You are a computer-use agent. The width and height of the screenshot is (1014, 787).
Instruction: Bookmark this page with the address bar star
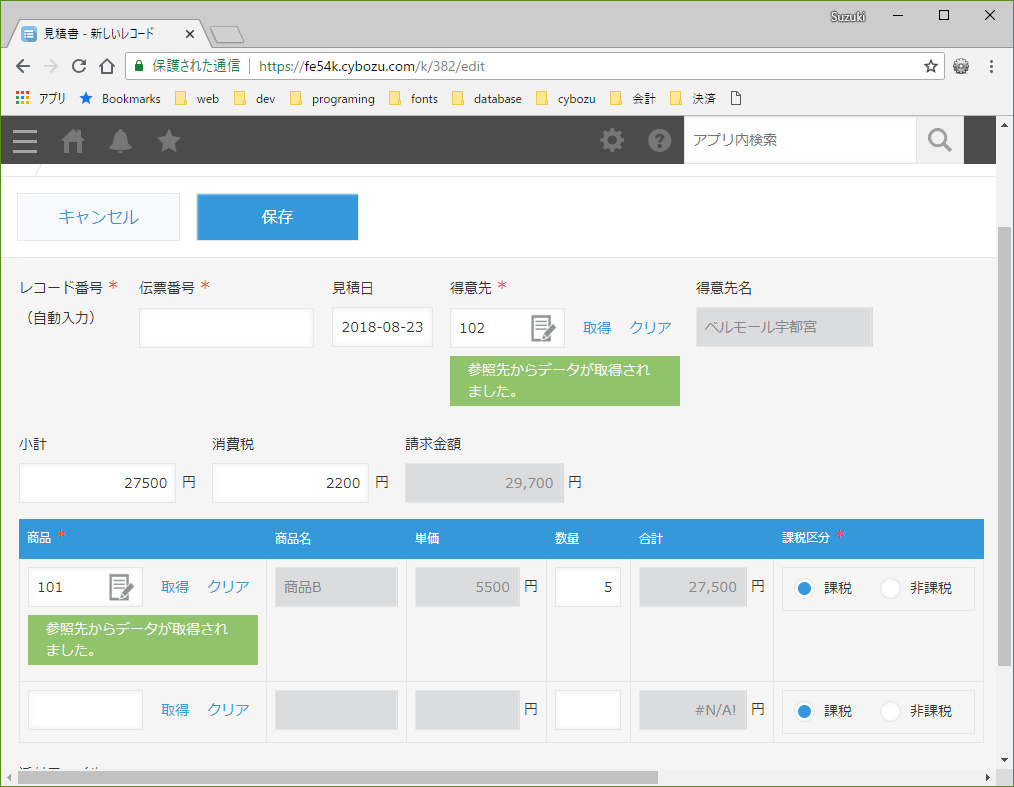tap(931, 66)
